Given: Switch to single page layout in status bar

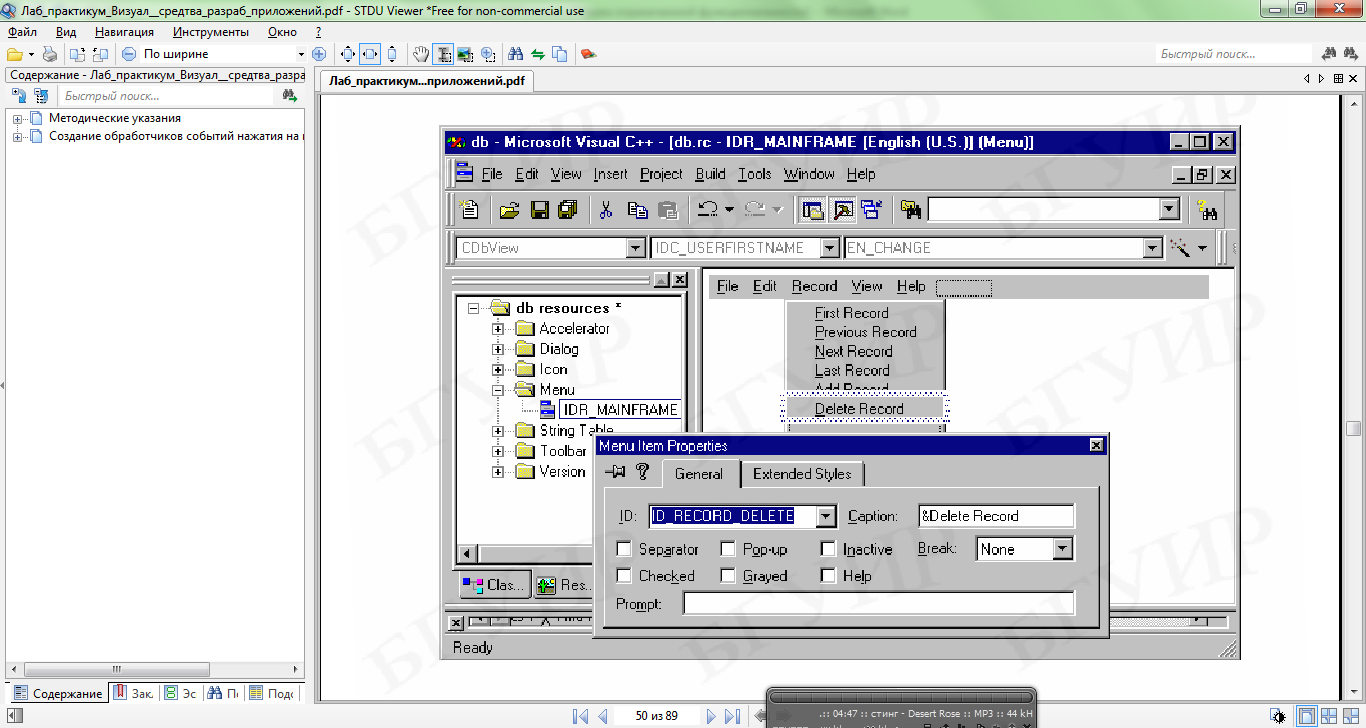Looking at the screenshot, I should 1307,716.
